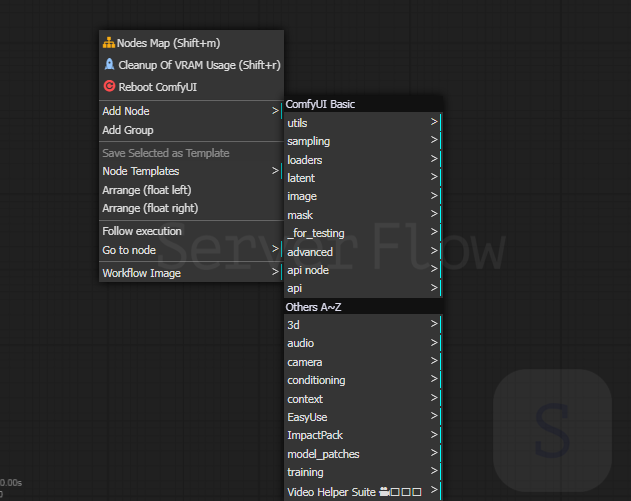
Task: Click the Others A~Z section header
Action: click(x=363, y=307)
